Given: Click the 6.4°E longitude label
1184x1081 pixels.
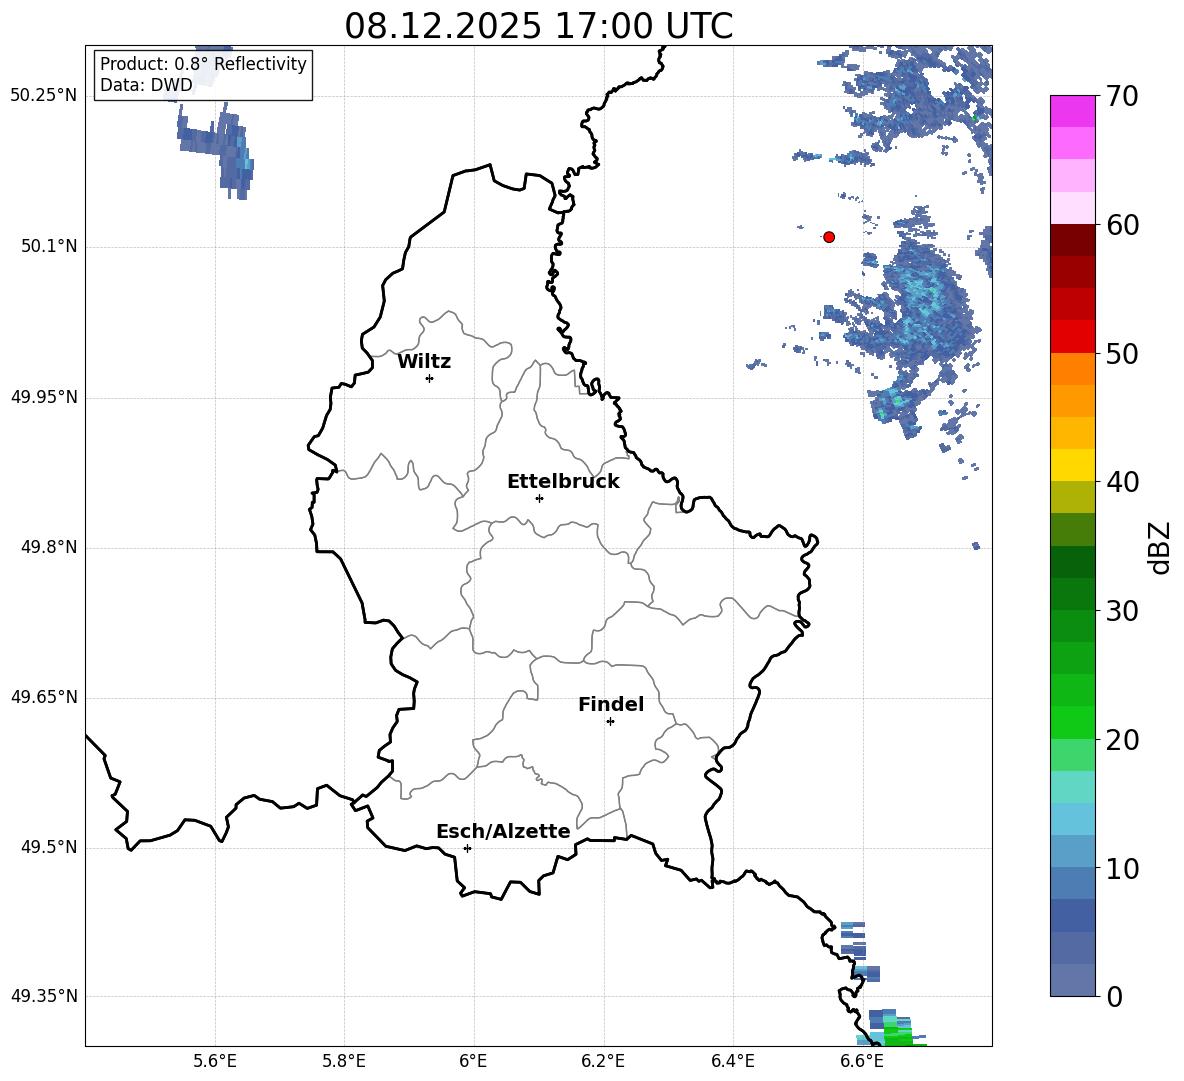Looking at the screenshot, I should (x=732, y=1061).
